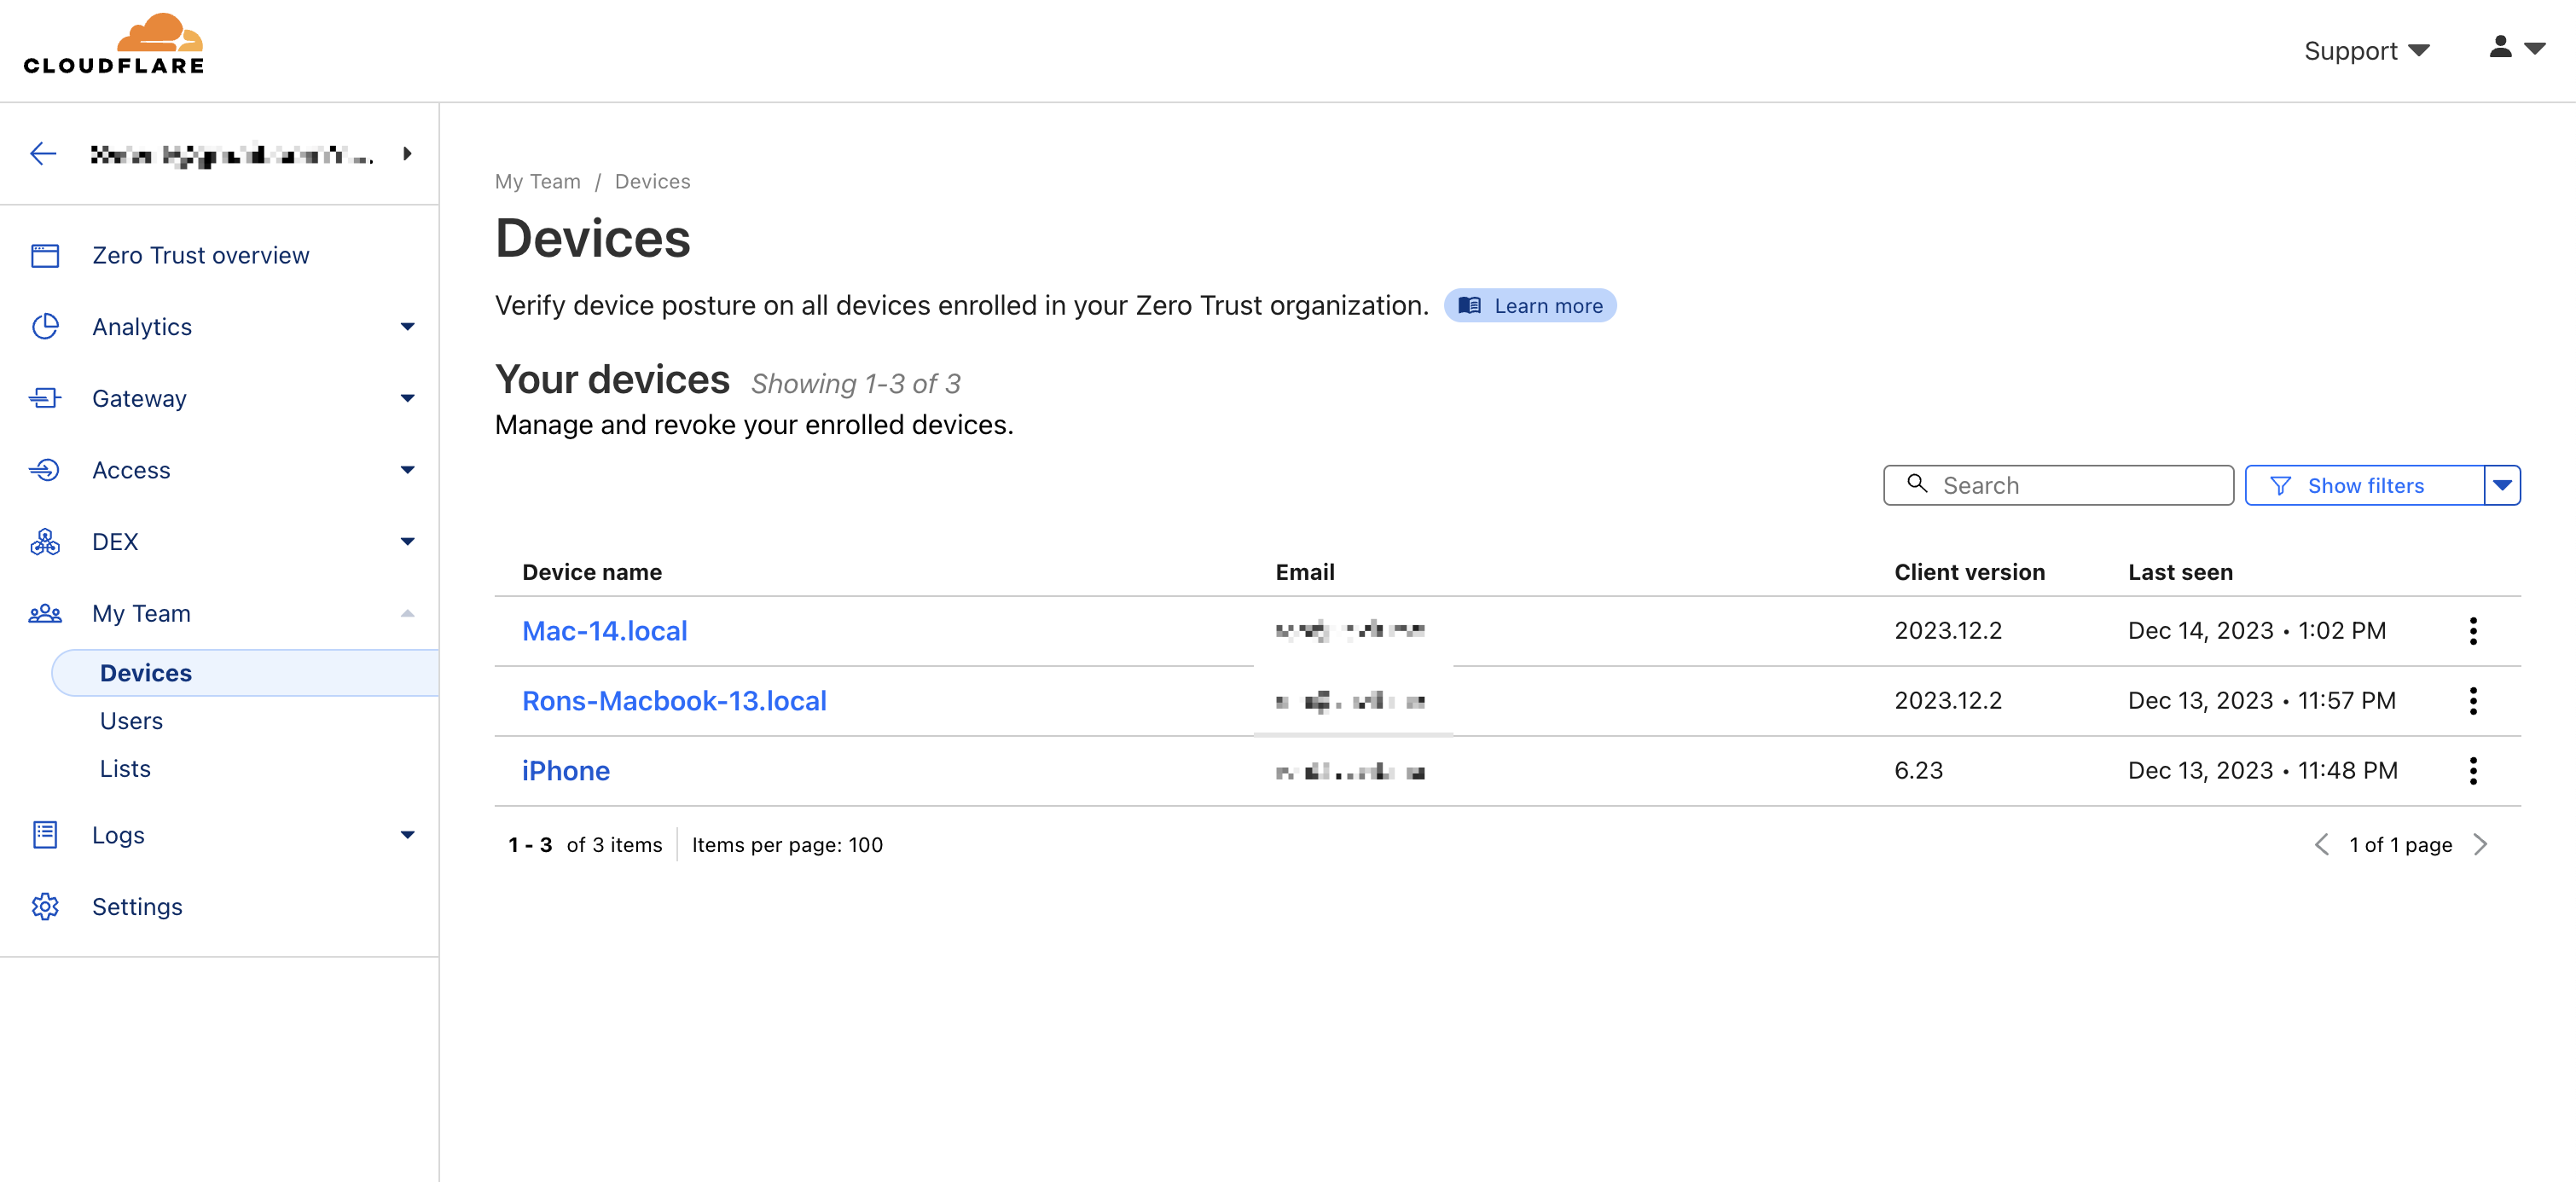This screenshot has height=1182, width=2576.
Task: Click the Last seen column header
Action: [2180, 572]
